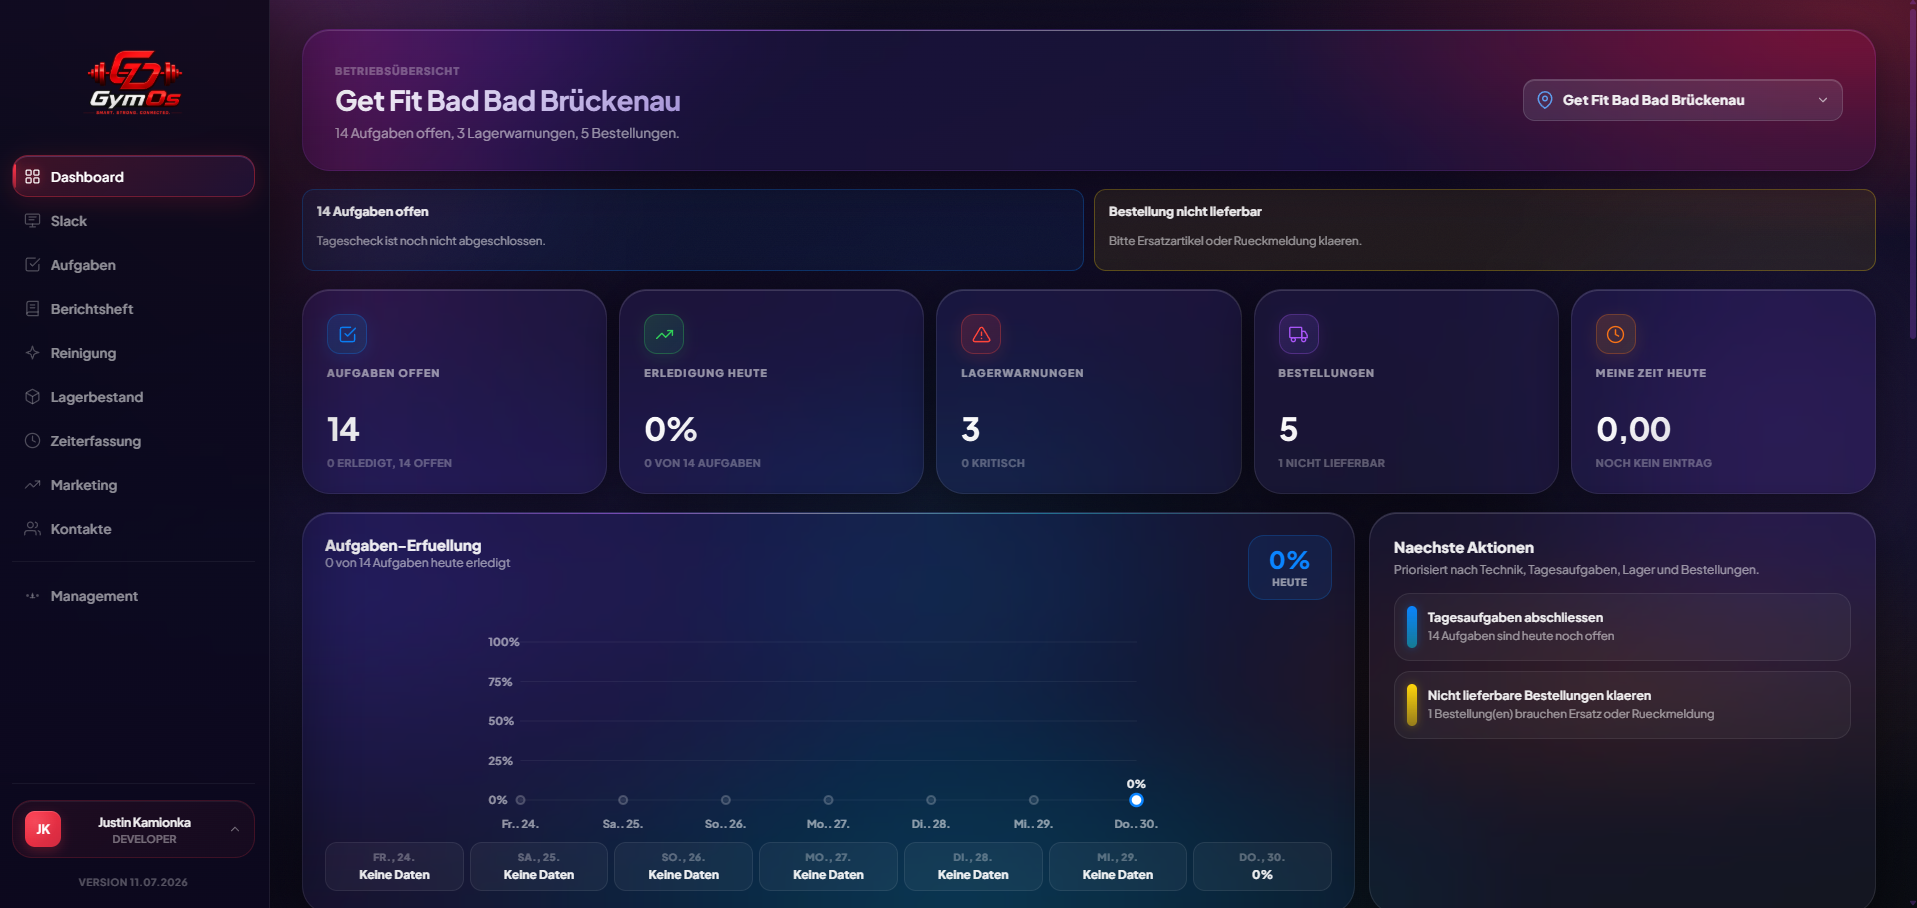Screen dimensions: 1917x908
Task: Click the green trend icon on Erledigung Heute card
Action: click(664, 334)
